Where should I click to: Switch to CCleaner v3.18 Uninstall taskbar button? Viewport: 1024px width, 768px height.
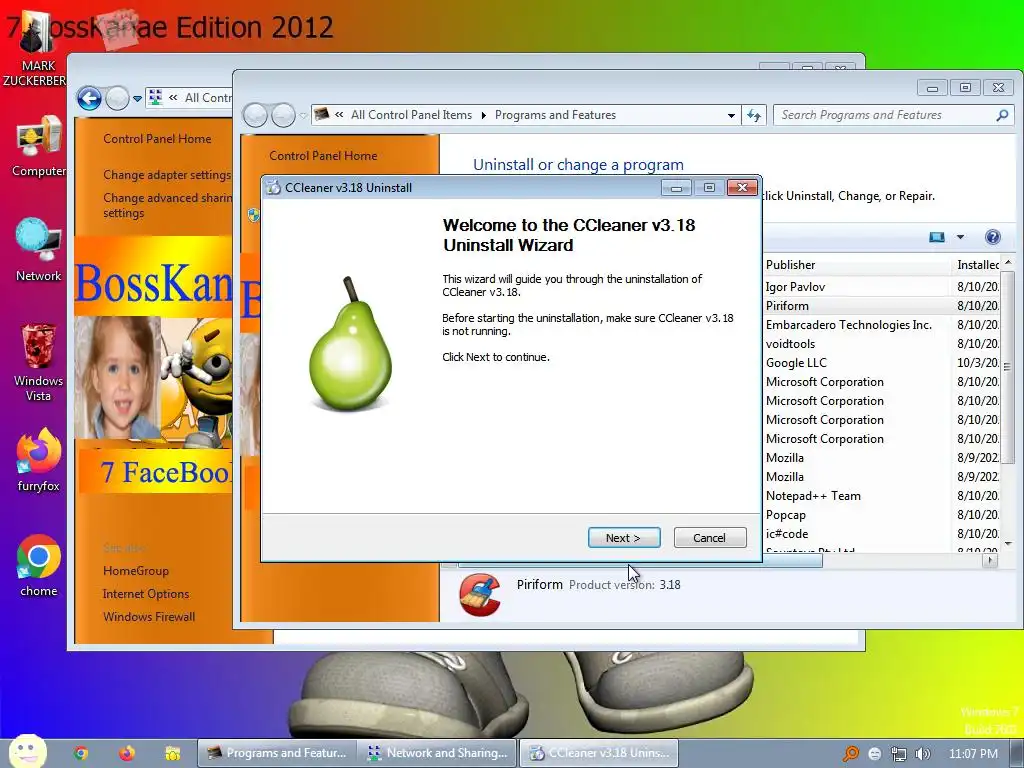[599, 753]
